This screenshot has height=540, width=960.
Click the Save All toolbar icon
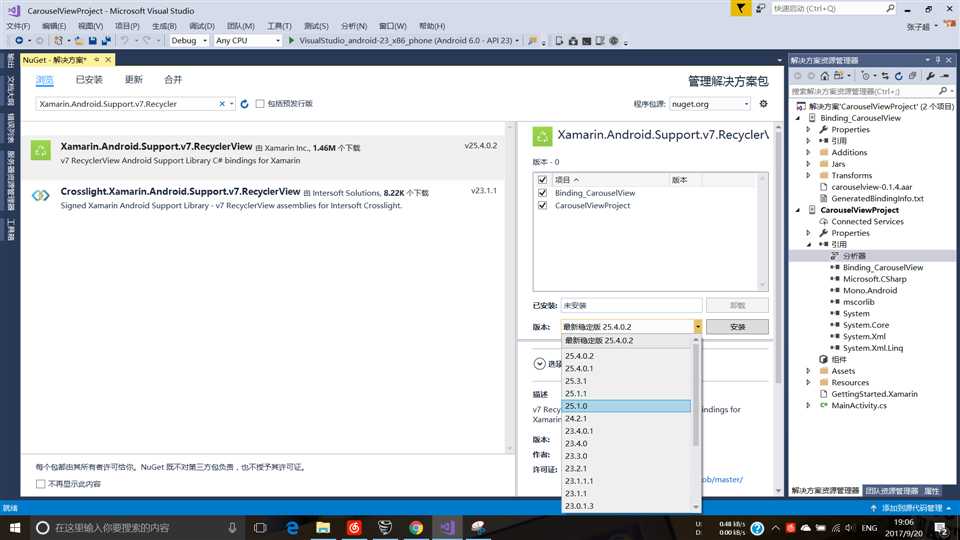(x=106, y=40)
